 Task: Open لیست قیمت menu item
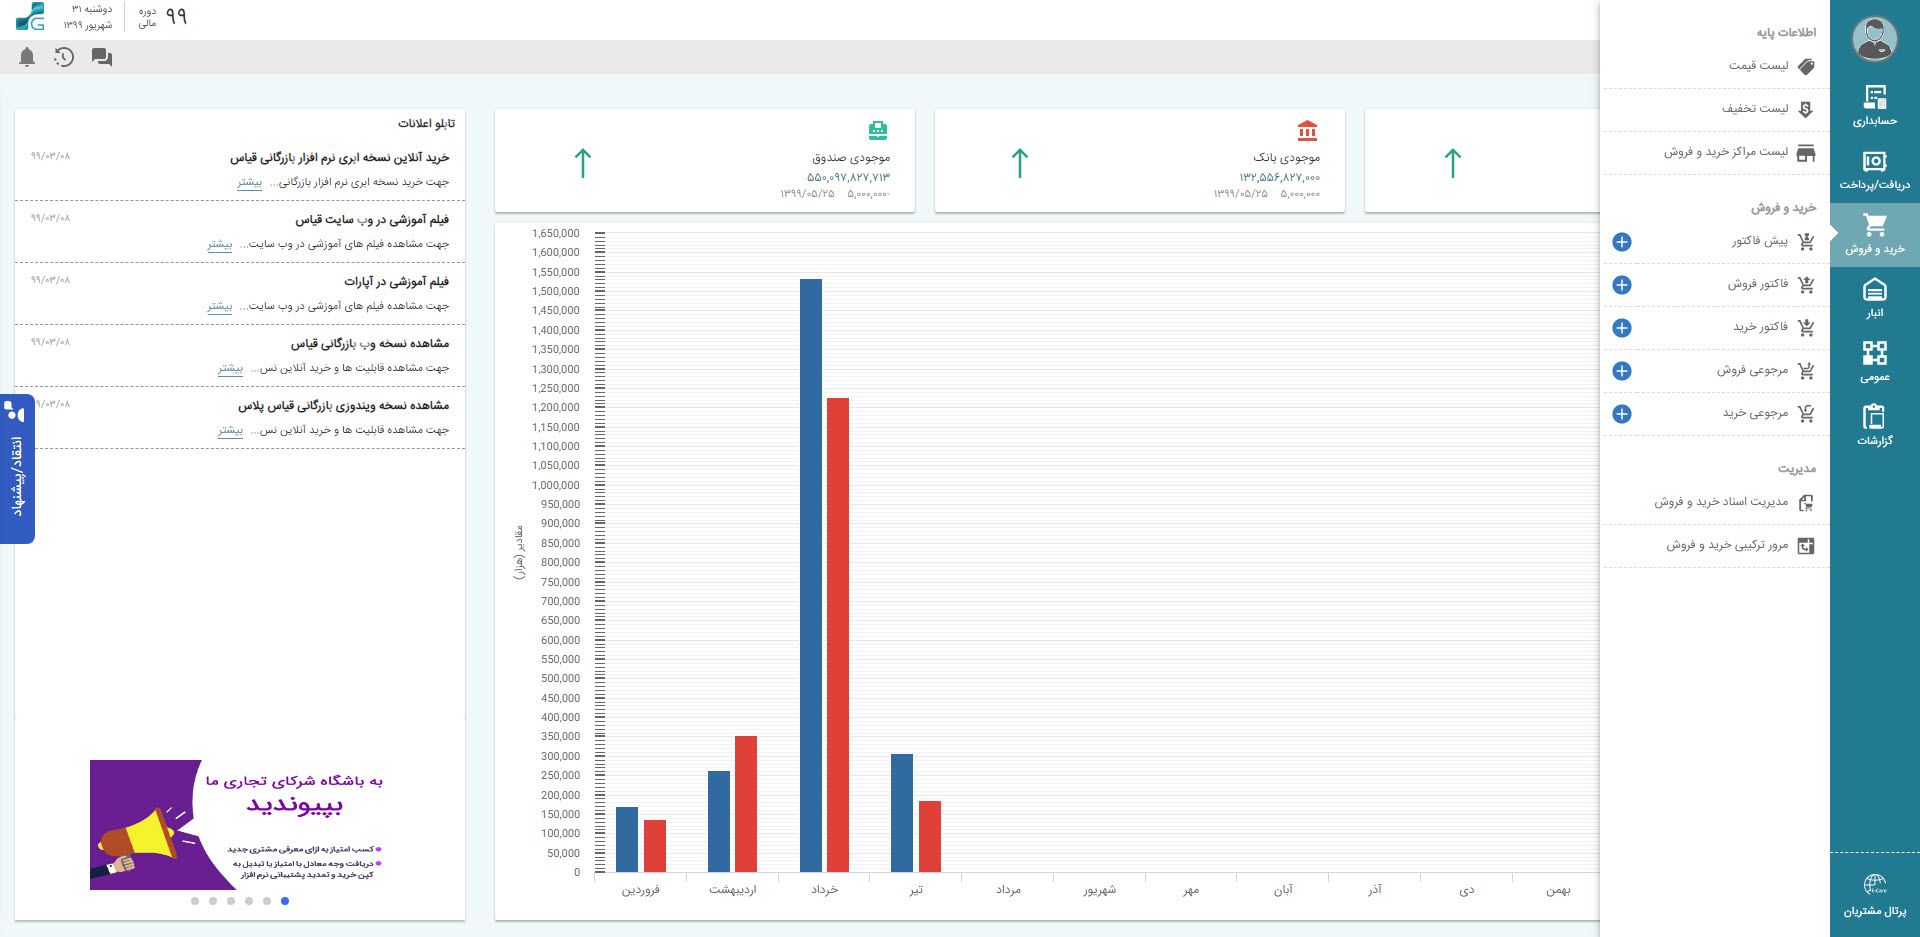tap(1716, 66)
